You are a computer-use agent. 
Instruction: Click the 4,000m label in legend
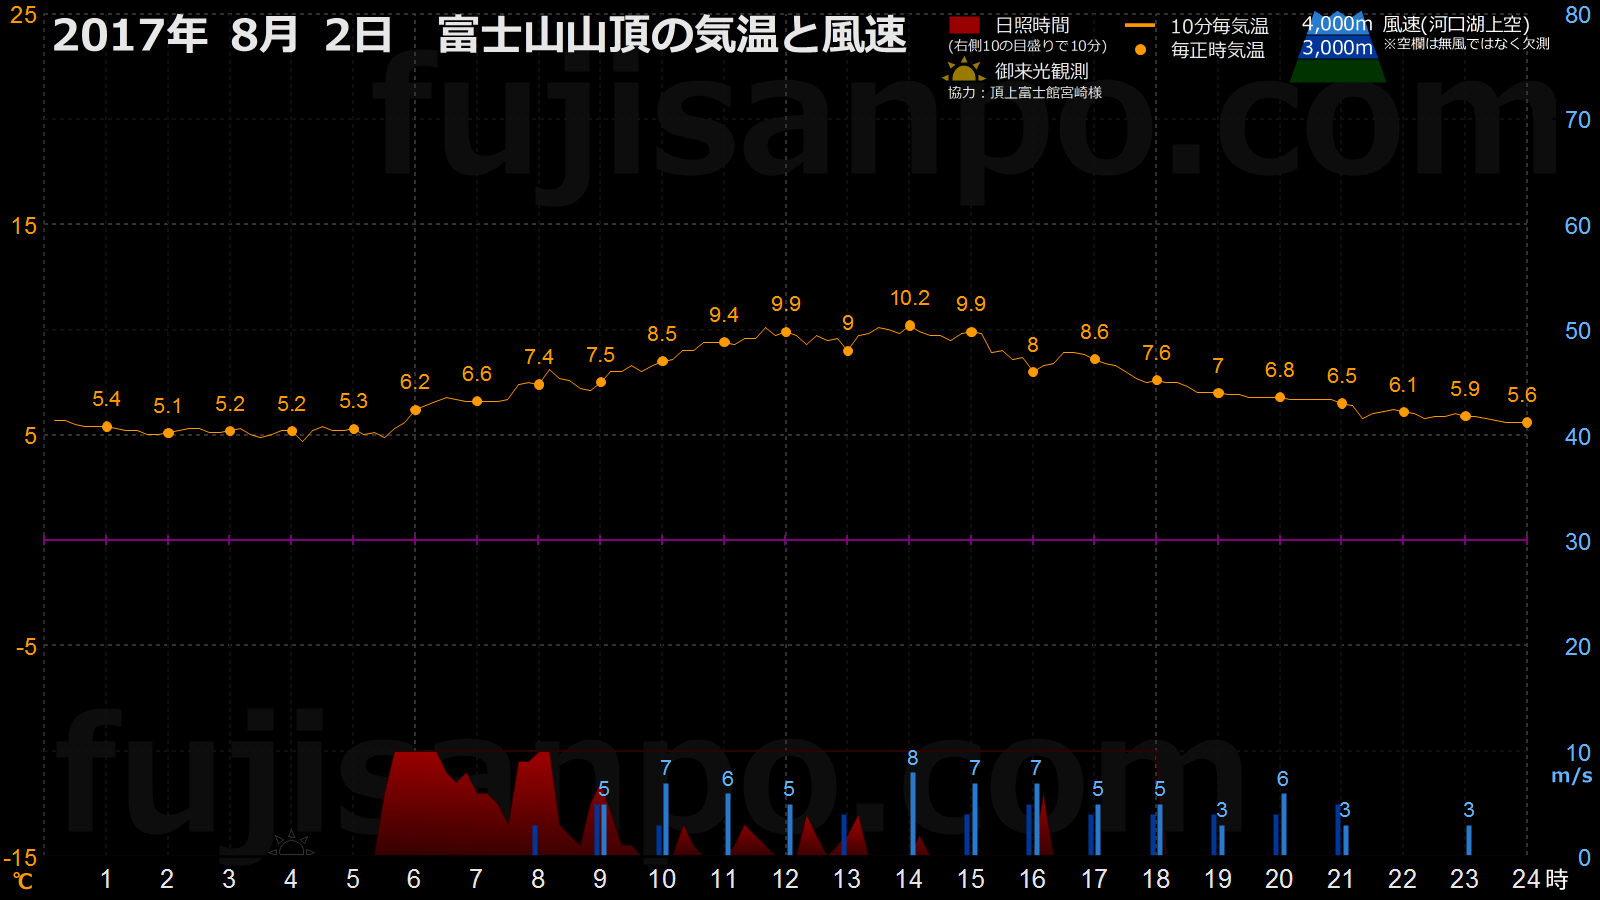coord(1336,23)
